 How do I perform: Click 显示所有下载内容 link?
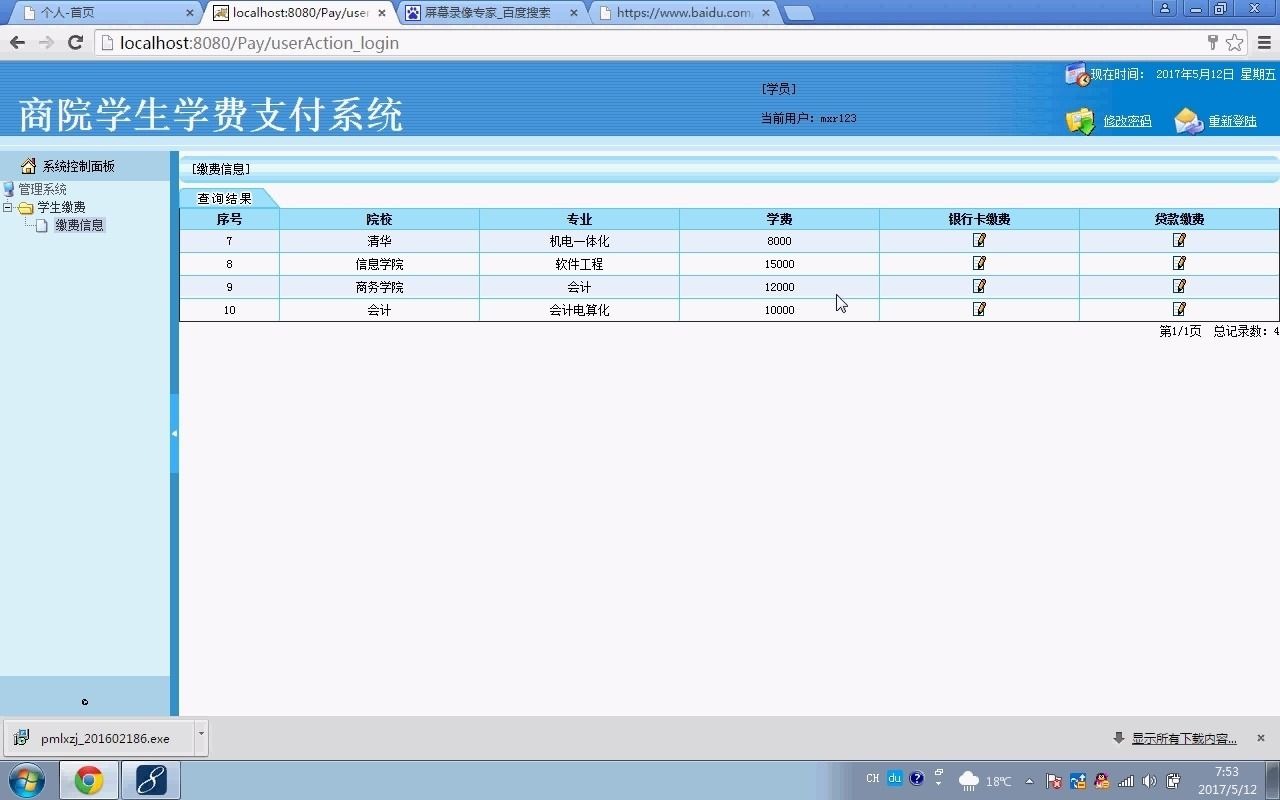1184,739
